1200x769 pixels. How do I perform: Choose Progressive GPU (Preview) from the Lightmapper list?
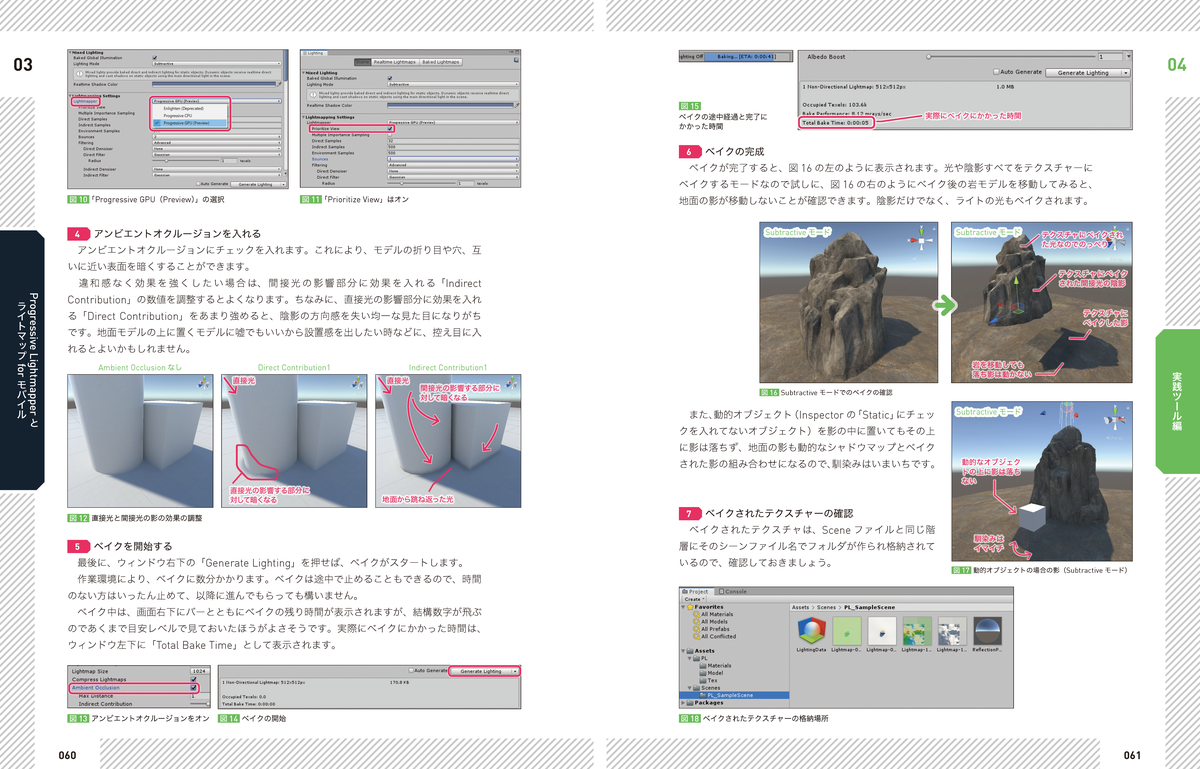tap(189, 123)
